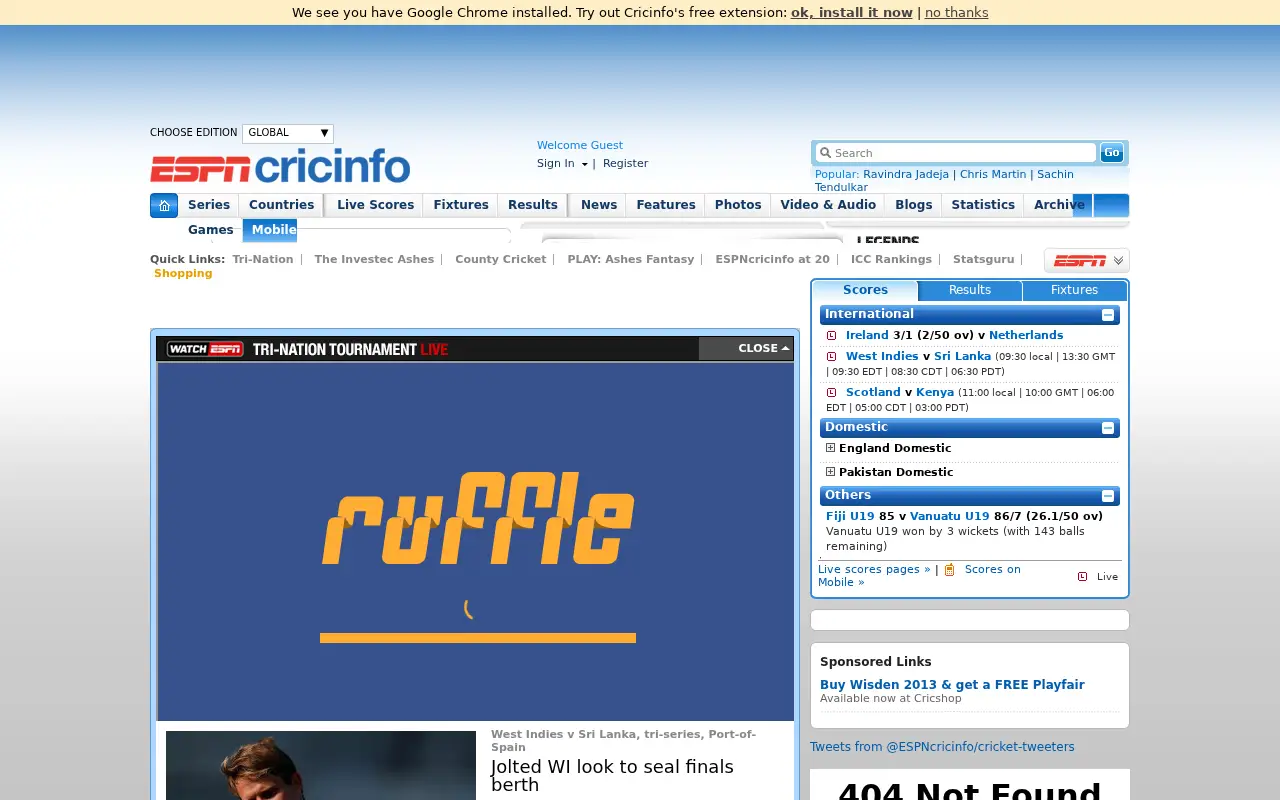Collapse the International scores section
Viewport: 1280px width, 800px height.
coord(1108,315)
